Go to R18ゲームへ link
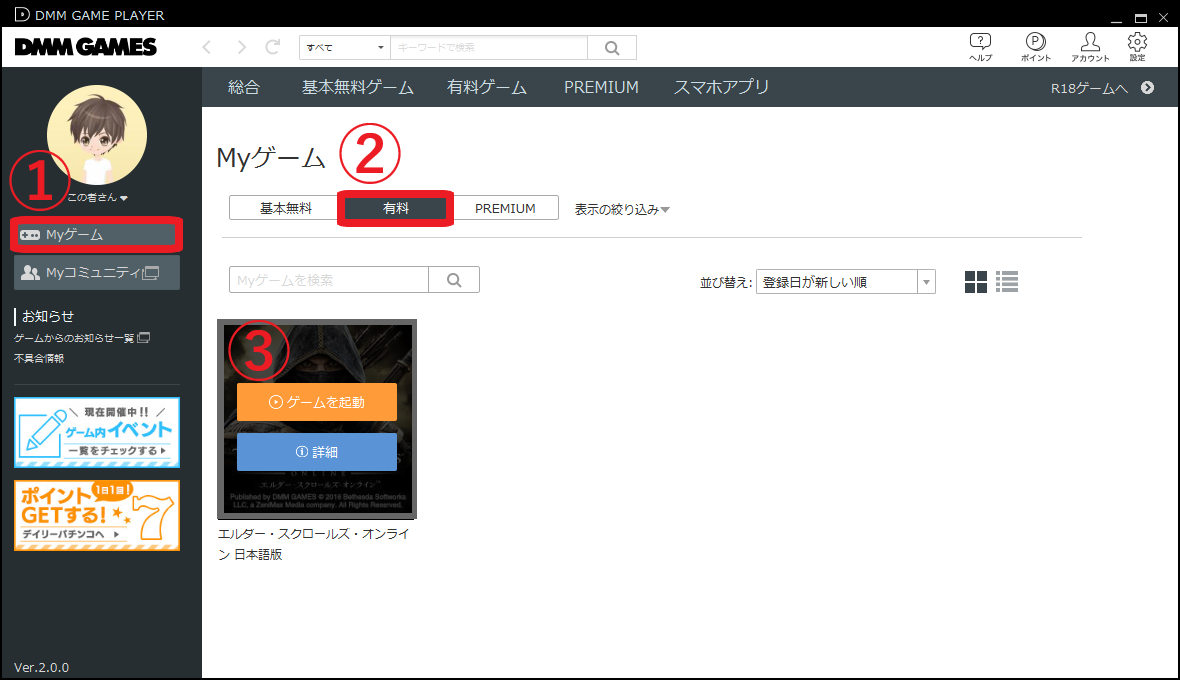 (1102, 88)
